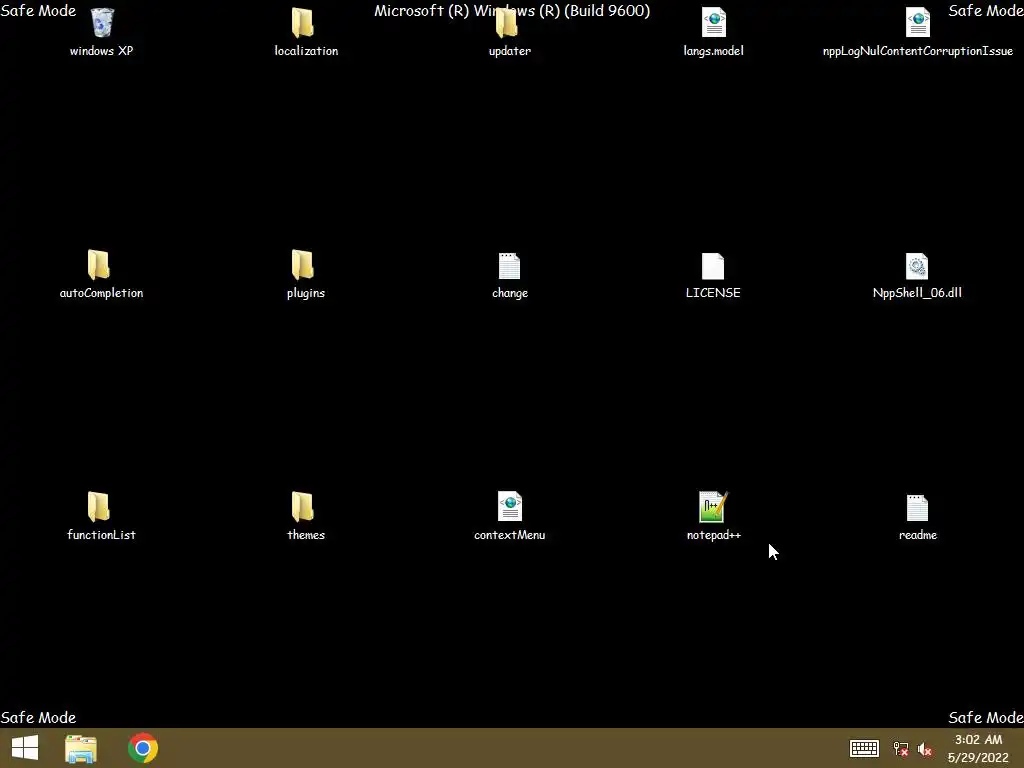Screen dimensions: 1024x768
Task: Open the Windows Start button
Action: tap(25, 748)
